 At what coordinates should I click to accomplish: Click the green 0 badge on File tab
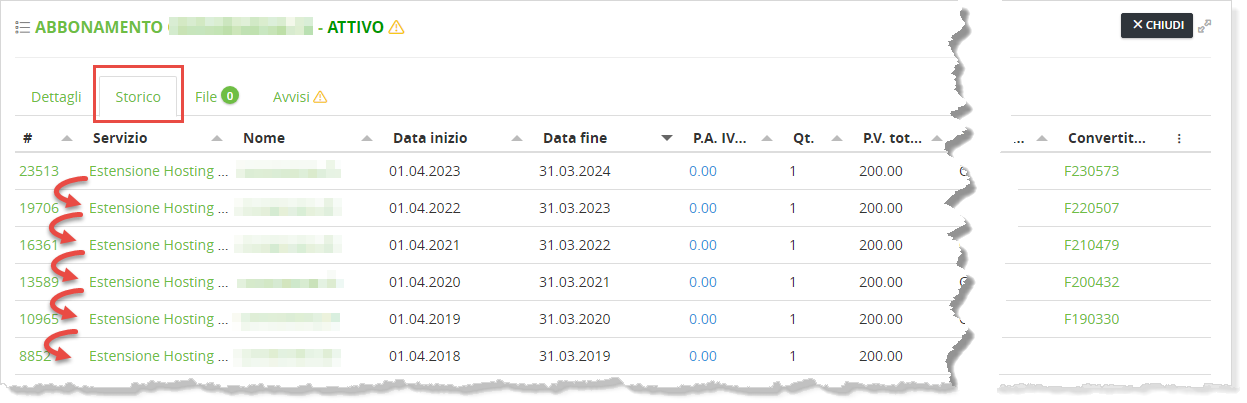tap(230, 96)
